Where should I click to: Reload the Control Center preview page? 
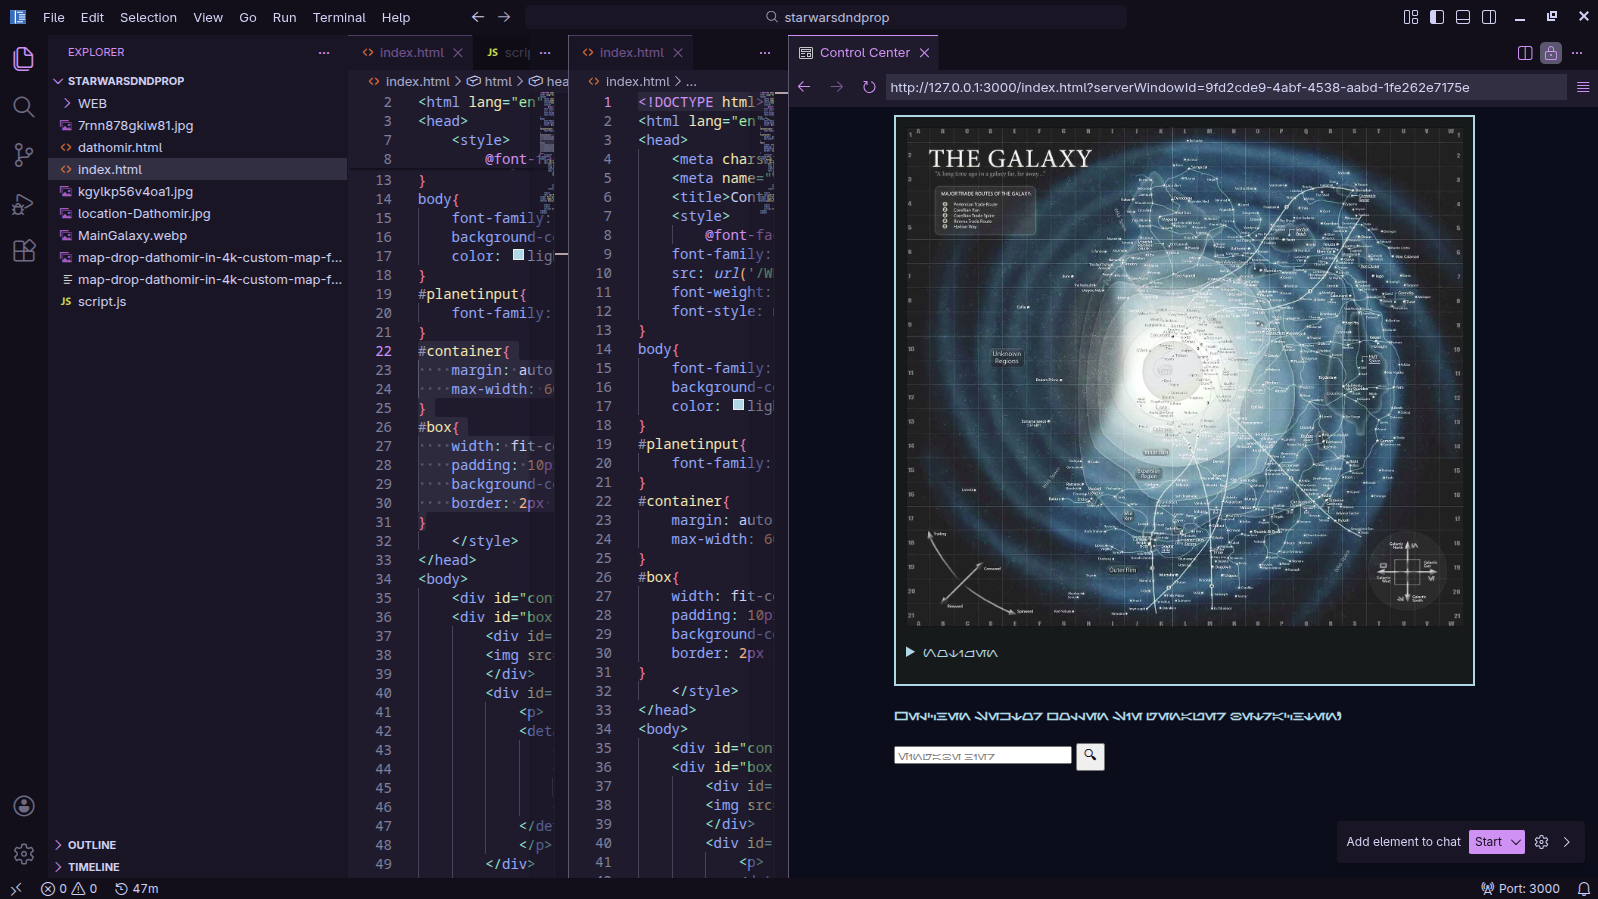pos(869,87)
